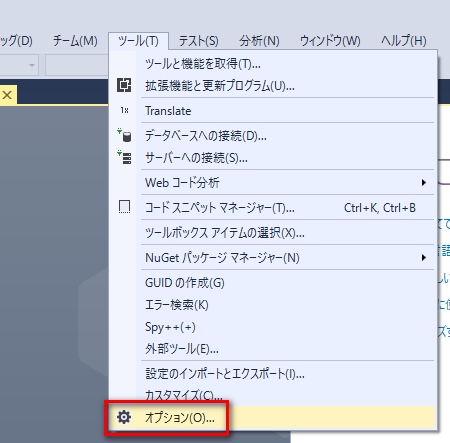Viewport: 450px width, 443px height.
Task: Click the code snippet manager icon
Action: [x=124, y=207]
